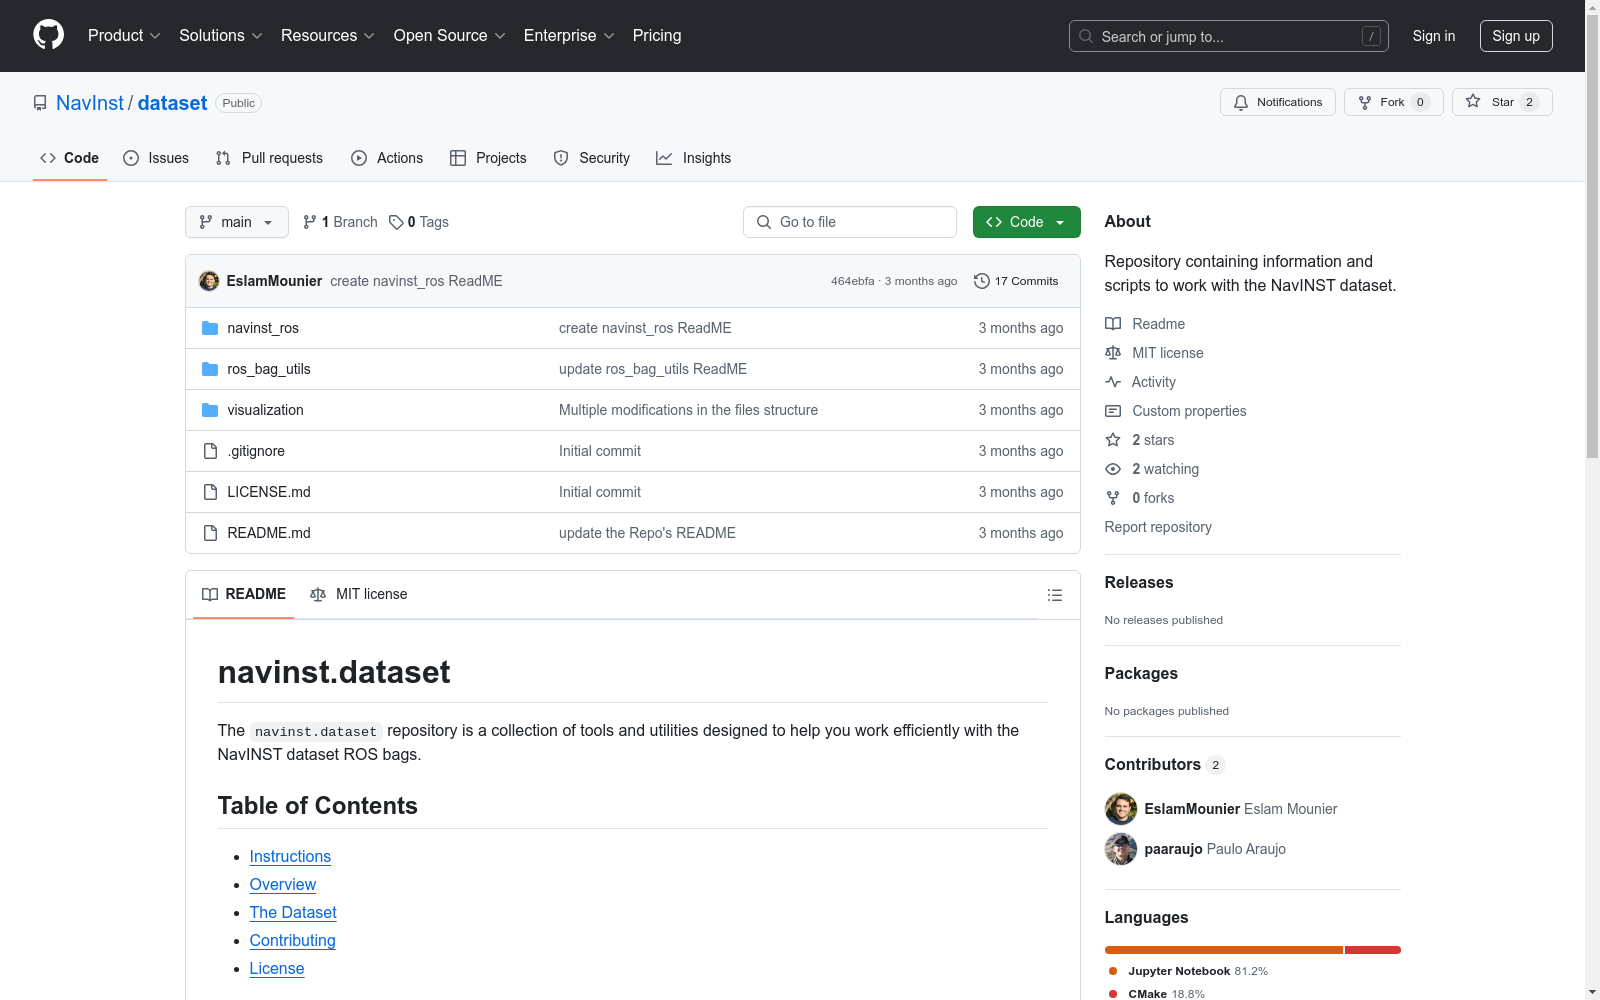Click the fork icon beside 0 forks

tap(1113, 498)
